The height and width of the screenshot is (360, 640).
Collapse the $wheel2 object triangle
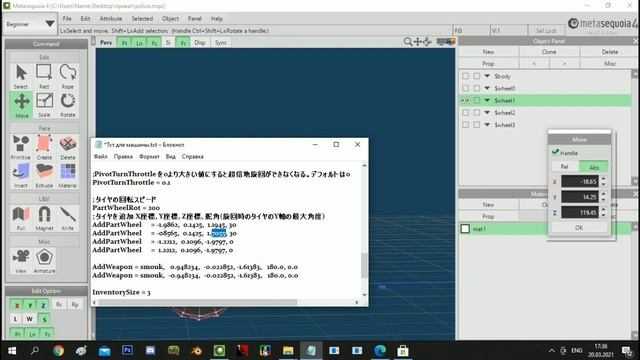[487, 113]
